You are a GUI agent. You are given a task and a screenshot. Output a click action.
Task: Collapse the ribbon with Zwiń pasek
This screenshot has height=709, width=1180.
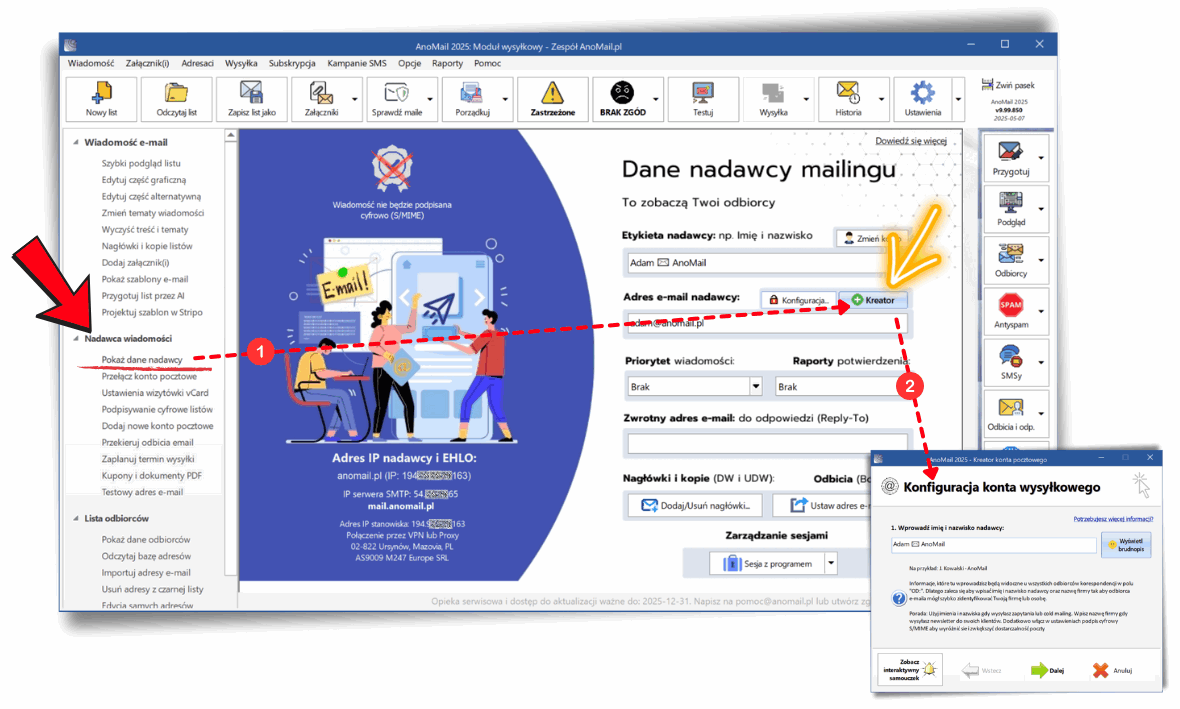(1008, 85)
